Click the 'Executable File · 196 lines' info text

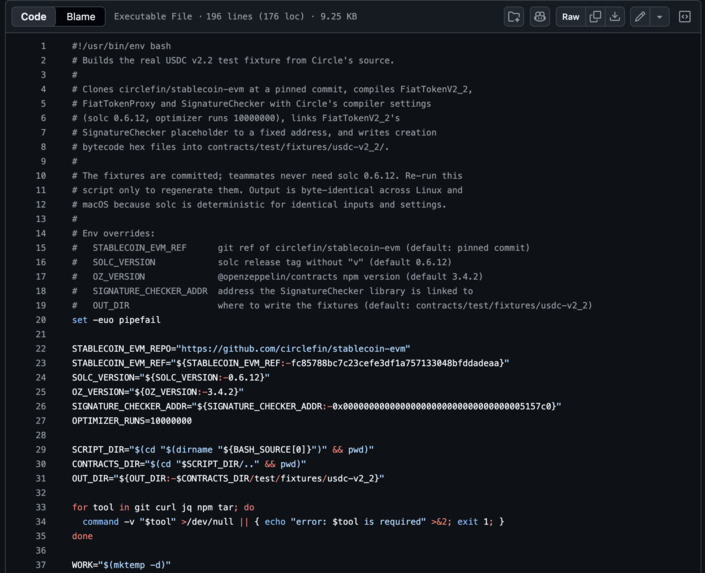236,17
